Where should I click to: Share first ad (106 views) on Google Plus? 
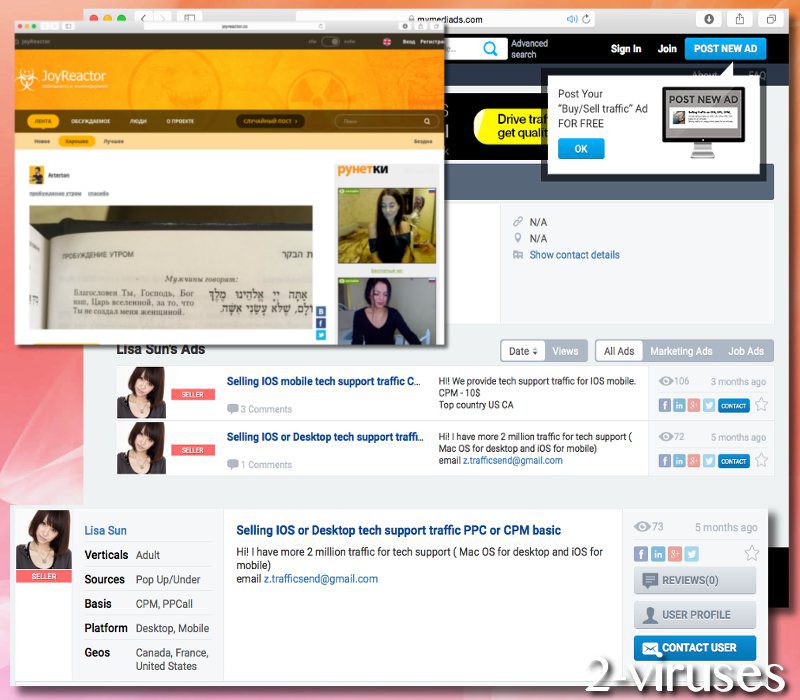click(693, 405)
